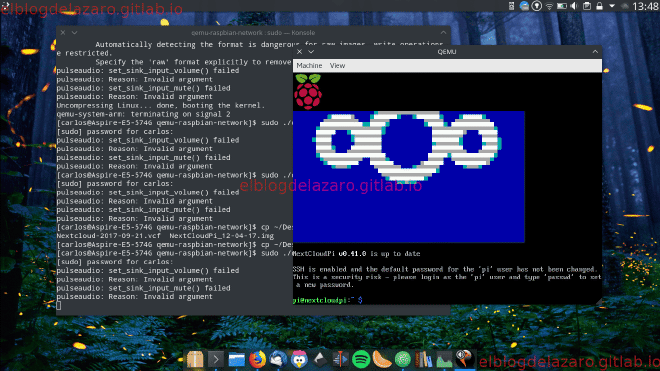Open the View menu in QEMU
This screenshot has height=371, width=660.
(x=337, y=66)
